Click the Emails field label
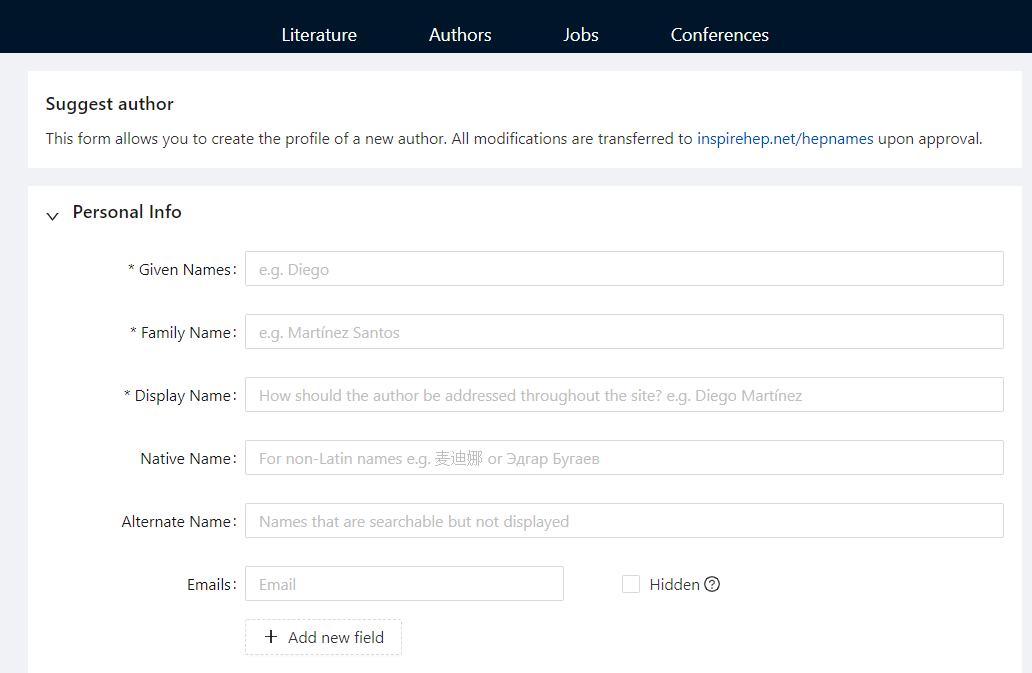The width and height of the screenshot is (1032, 673). click(211, 584)
